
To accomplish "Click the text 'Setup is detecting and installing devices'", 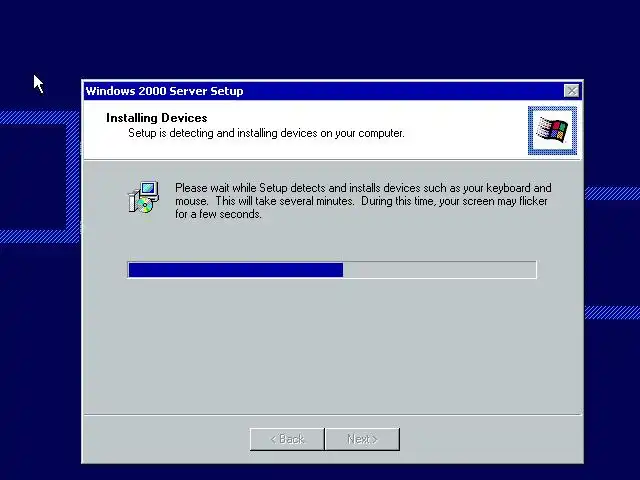I will coord(222,133).
